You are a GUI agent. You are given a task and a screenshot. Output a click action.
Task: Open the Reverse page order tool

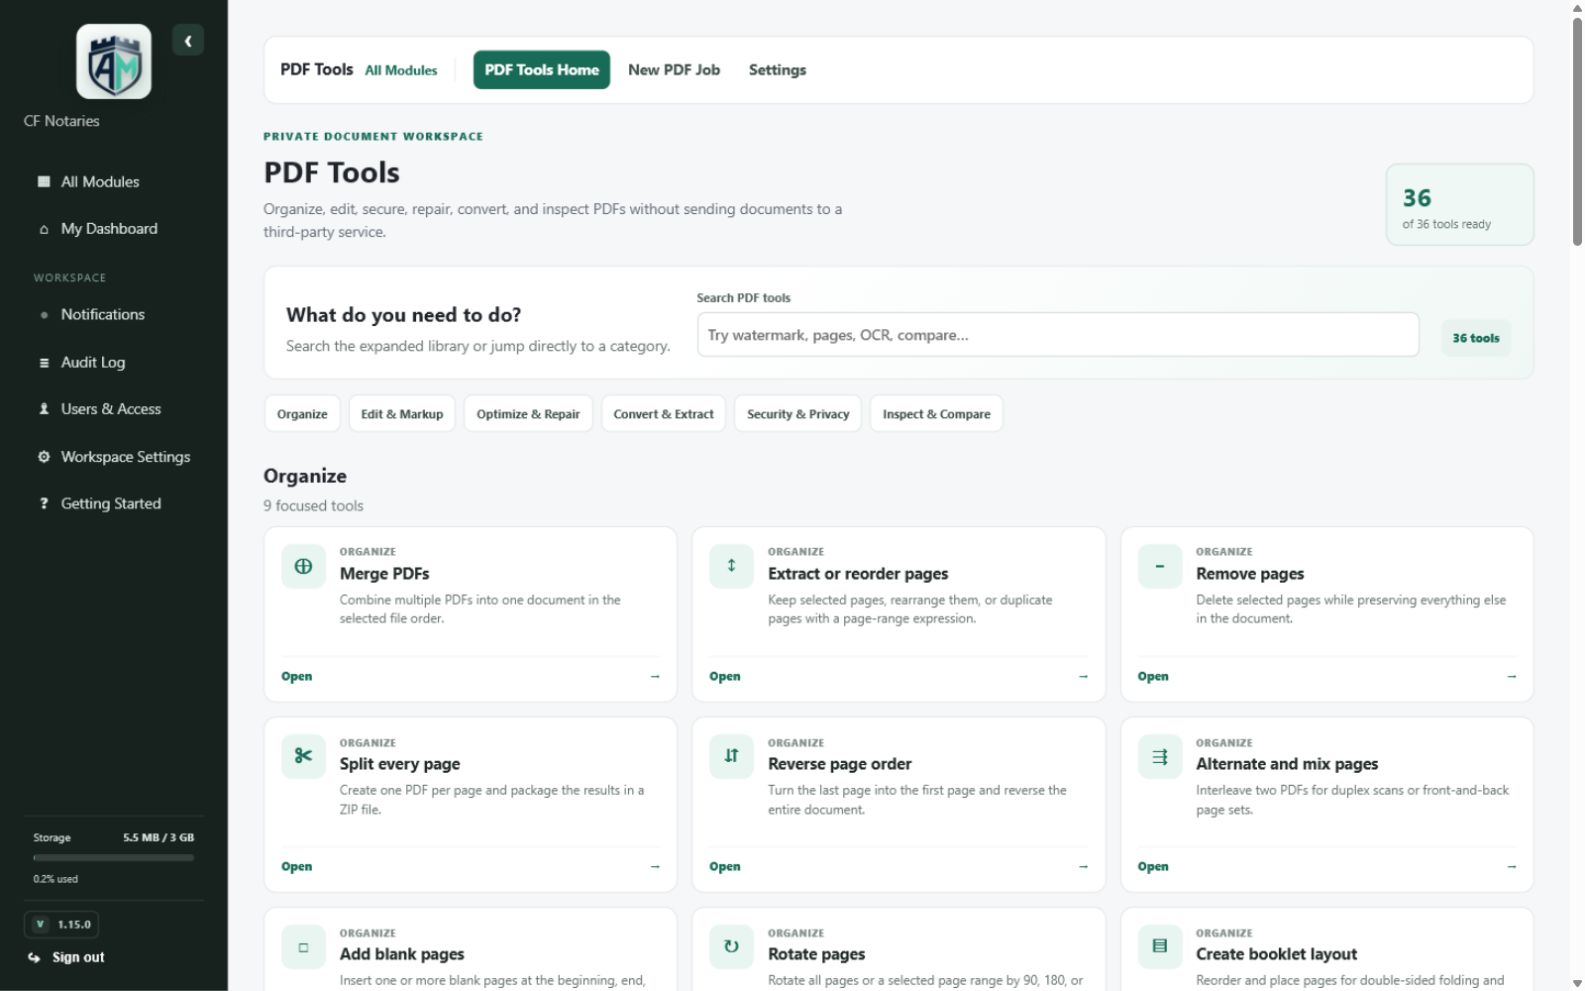coord(725,867)
